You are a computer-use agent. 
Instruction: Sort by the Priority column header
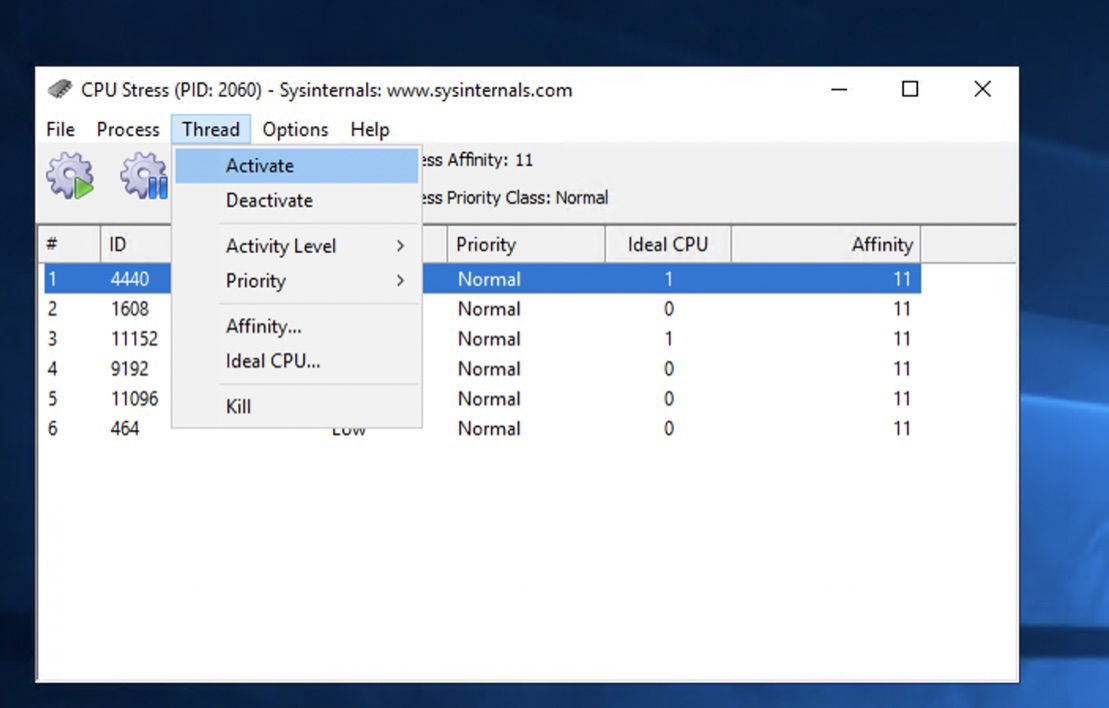tap(526, 245)
